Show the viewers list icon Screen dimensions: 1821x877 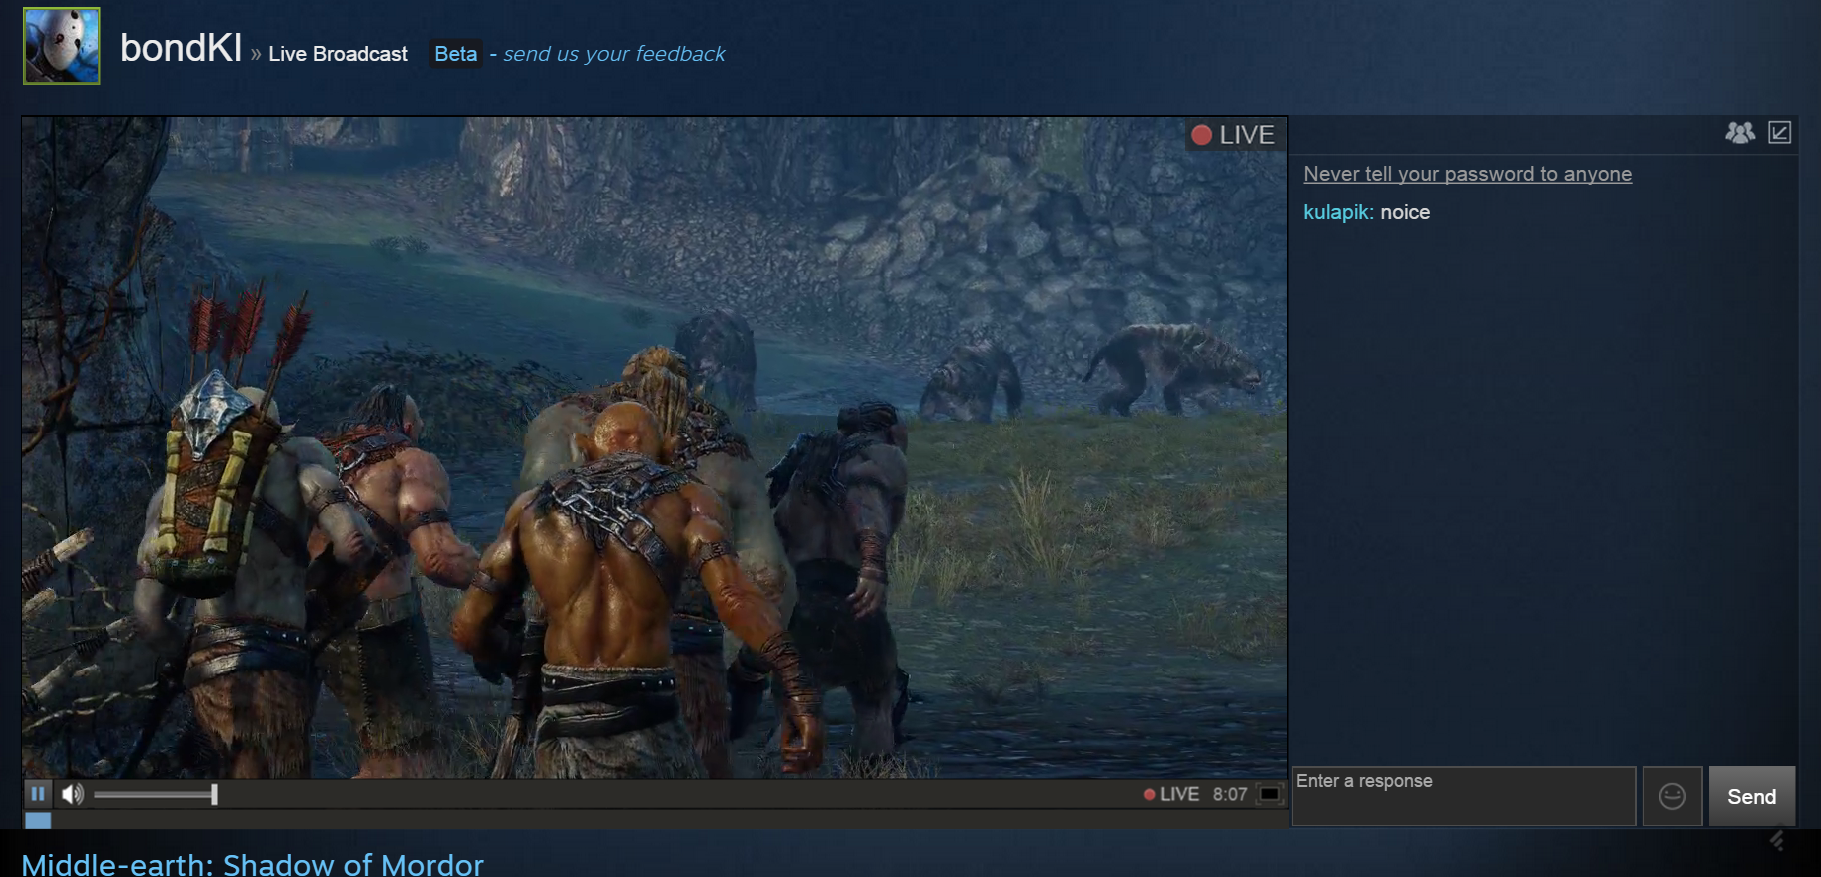(1740, 132)
